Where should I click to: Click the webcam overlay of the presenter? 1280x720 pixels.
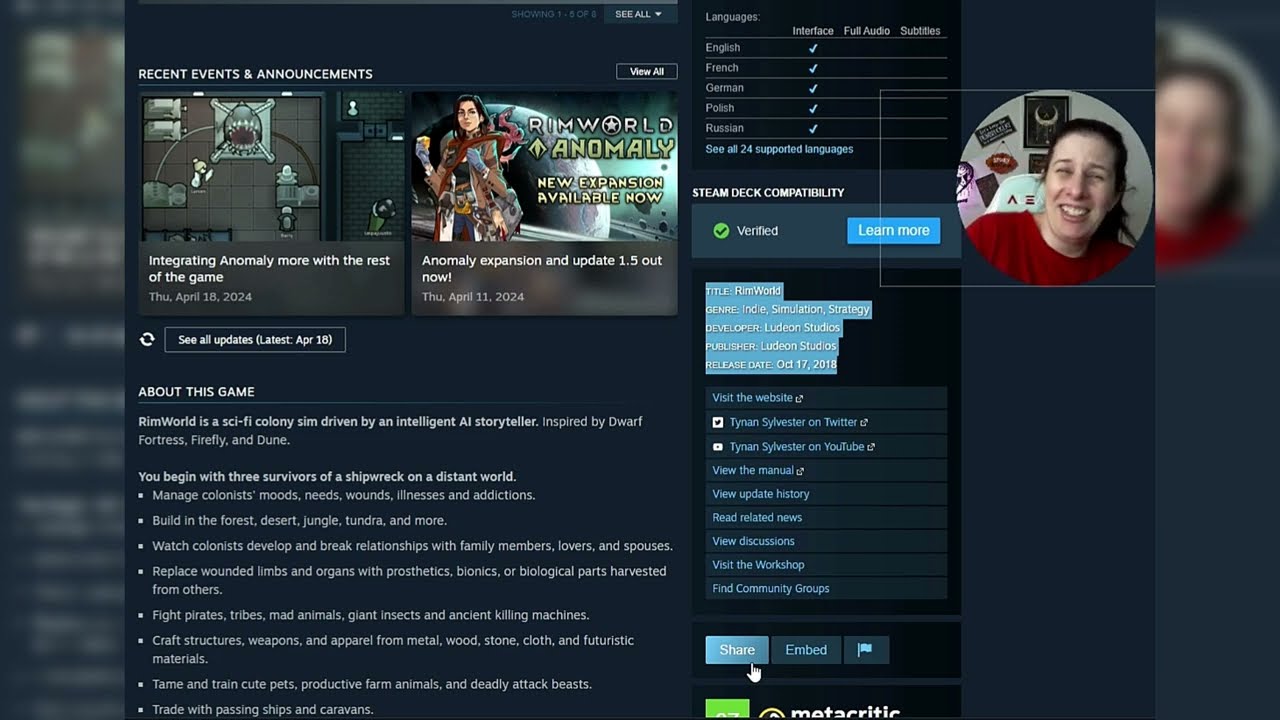click(1055, 188)
